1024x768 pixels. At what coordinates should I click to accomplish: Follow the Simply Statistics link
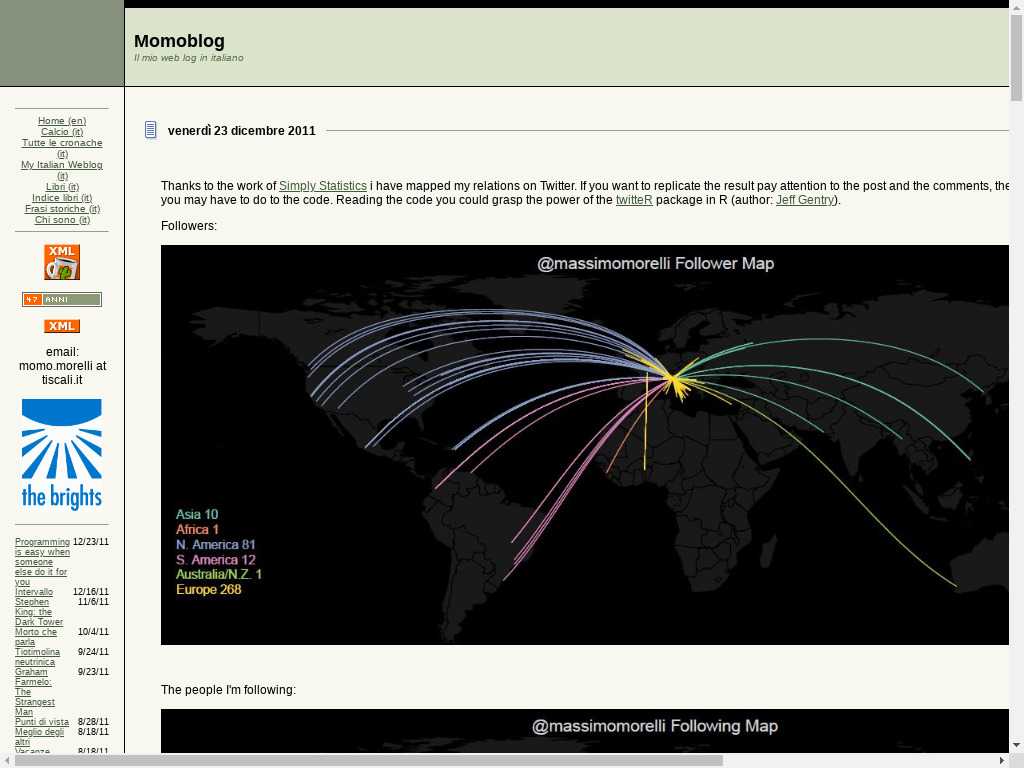click(x=322, y=186)
